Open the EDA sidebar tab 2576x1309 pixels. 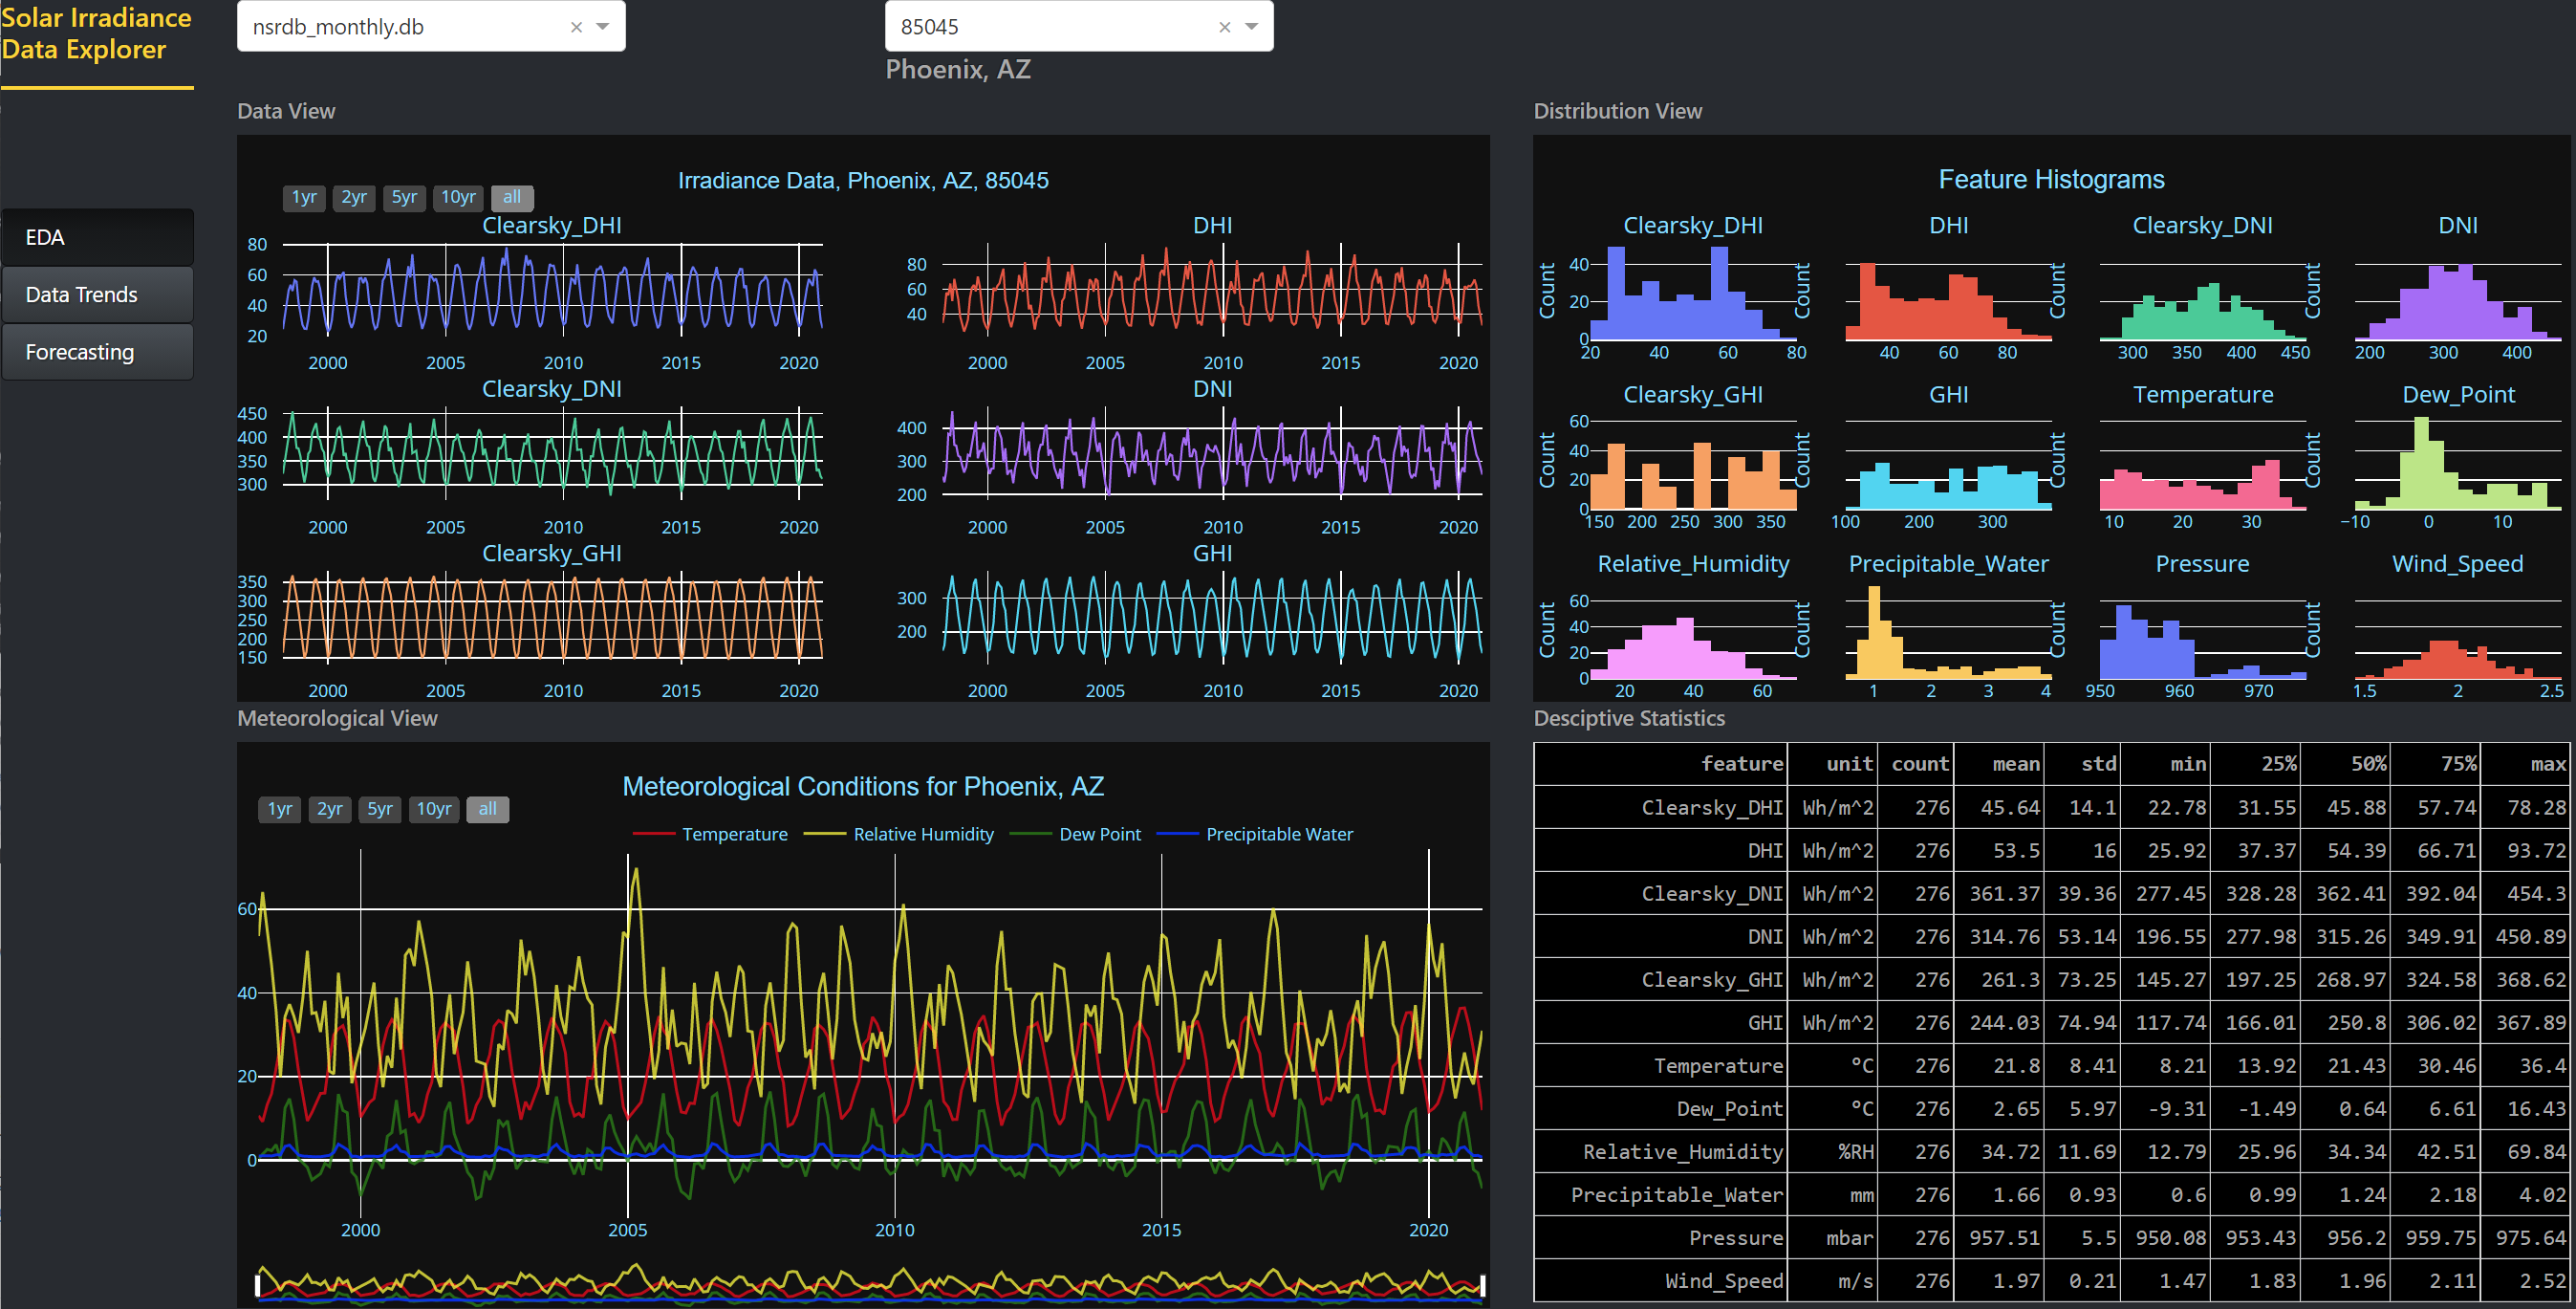click(97, 237)
